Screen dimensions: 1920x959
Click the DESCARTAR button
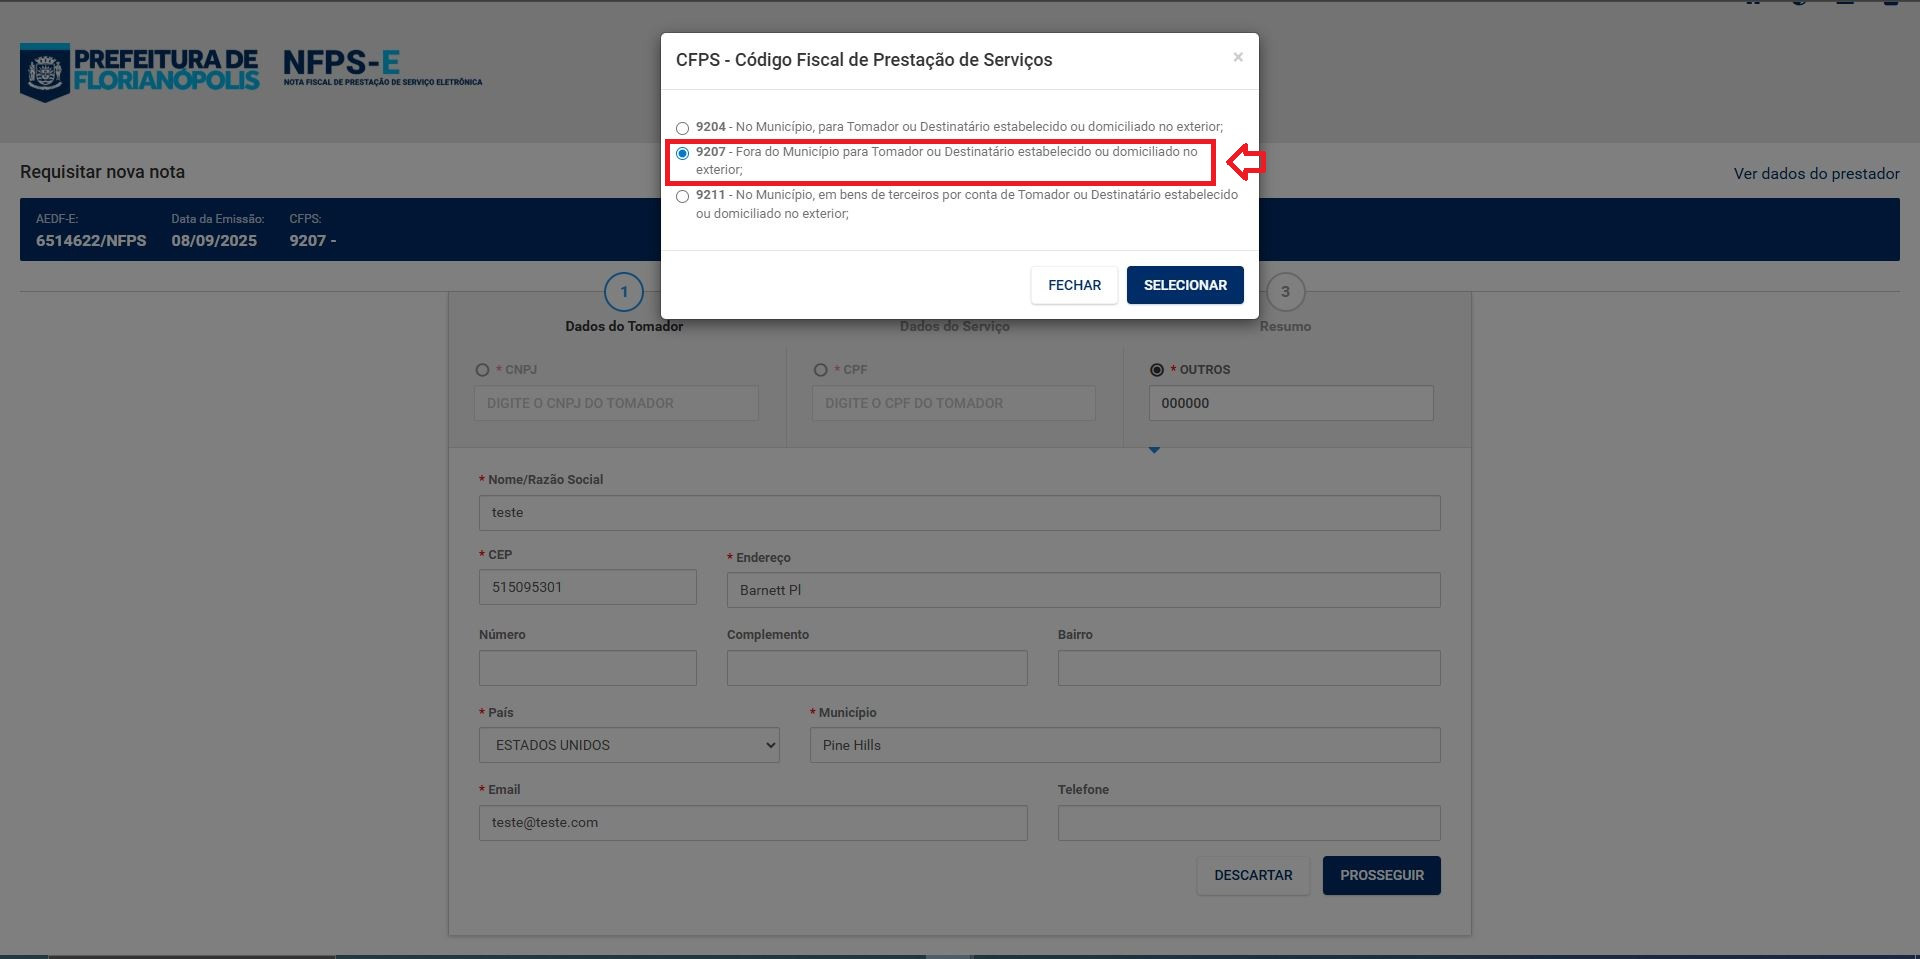(1253, 875)
